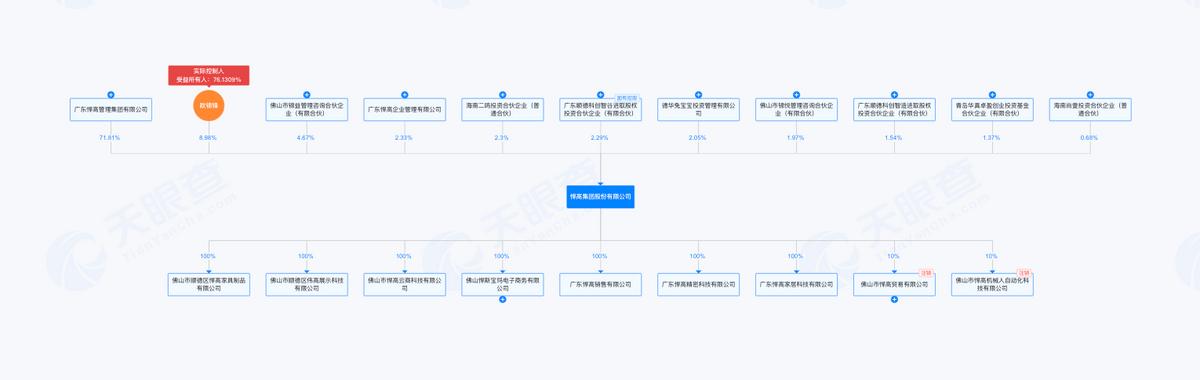Open shareholder node 佛山市锦益管理咨询合伙企业
The image size is (1200, 380).
point(307,109)
